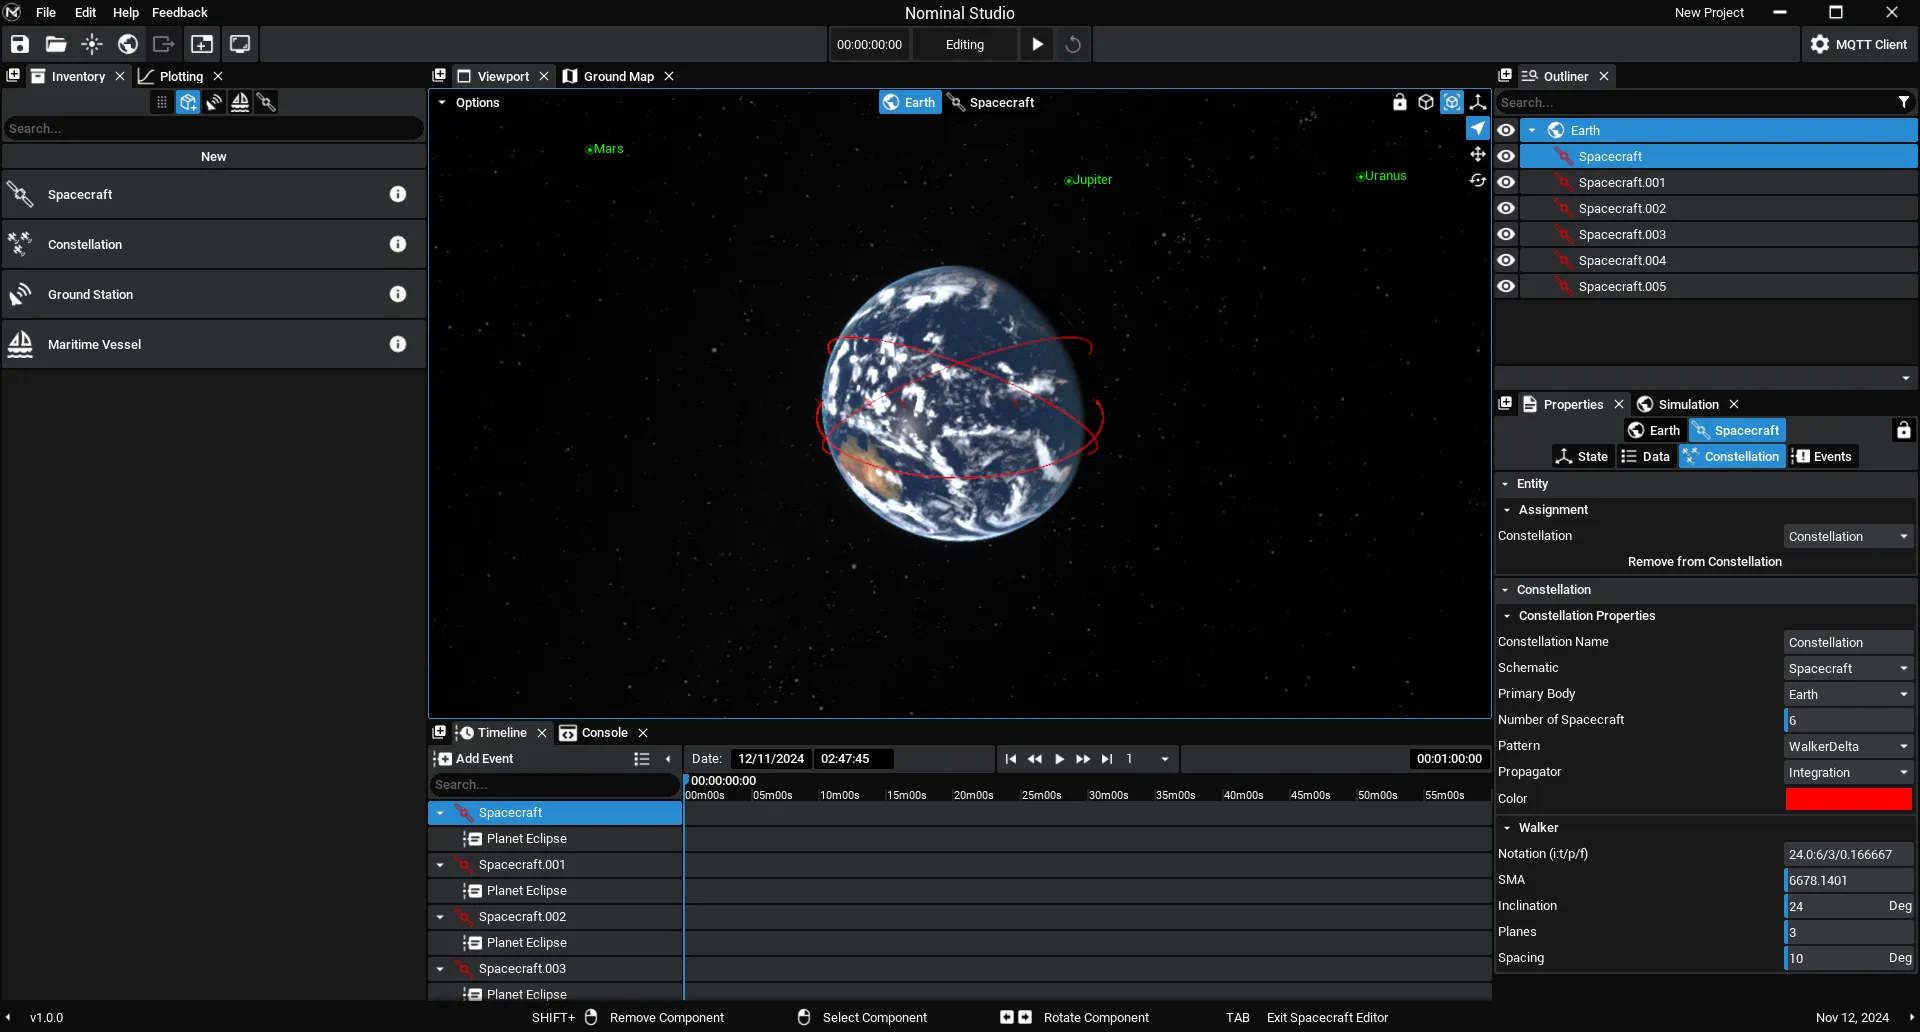Toggle visibility of Spacecraft.005
The width and height of the screenshot is (1920, 1032).
click(x=1506, y=286)
